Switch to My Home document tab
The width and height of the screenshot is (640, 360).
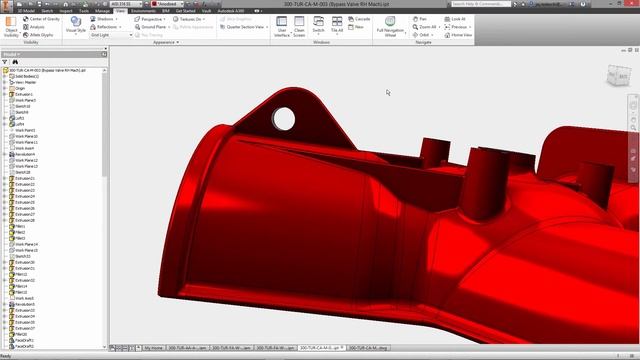(153, 348)
